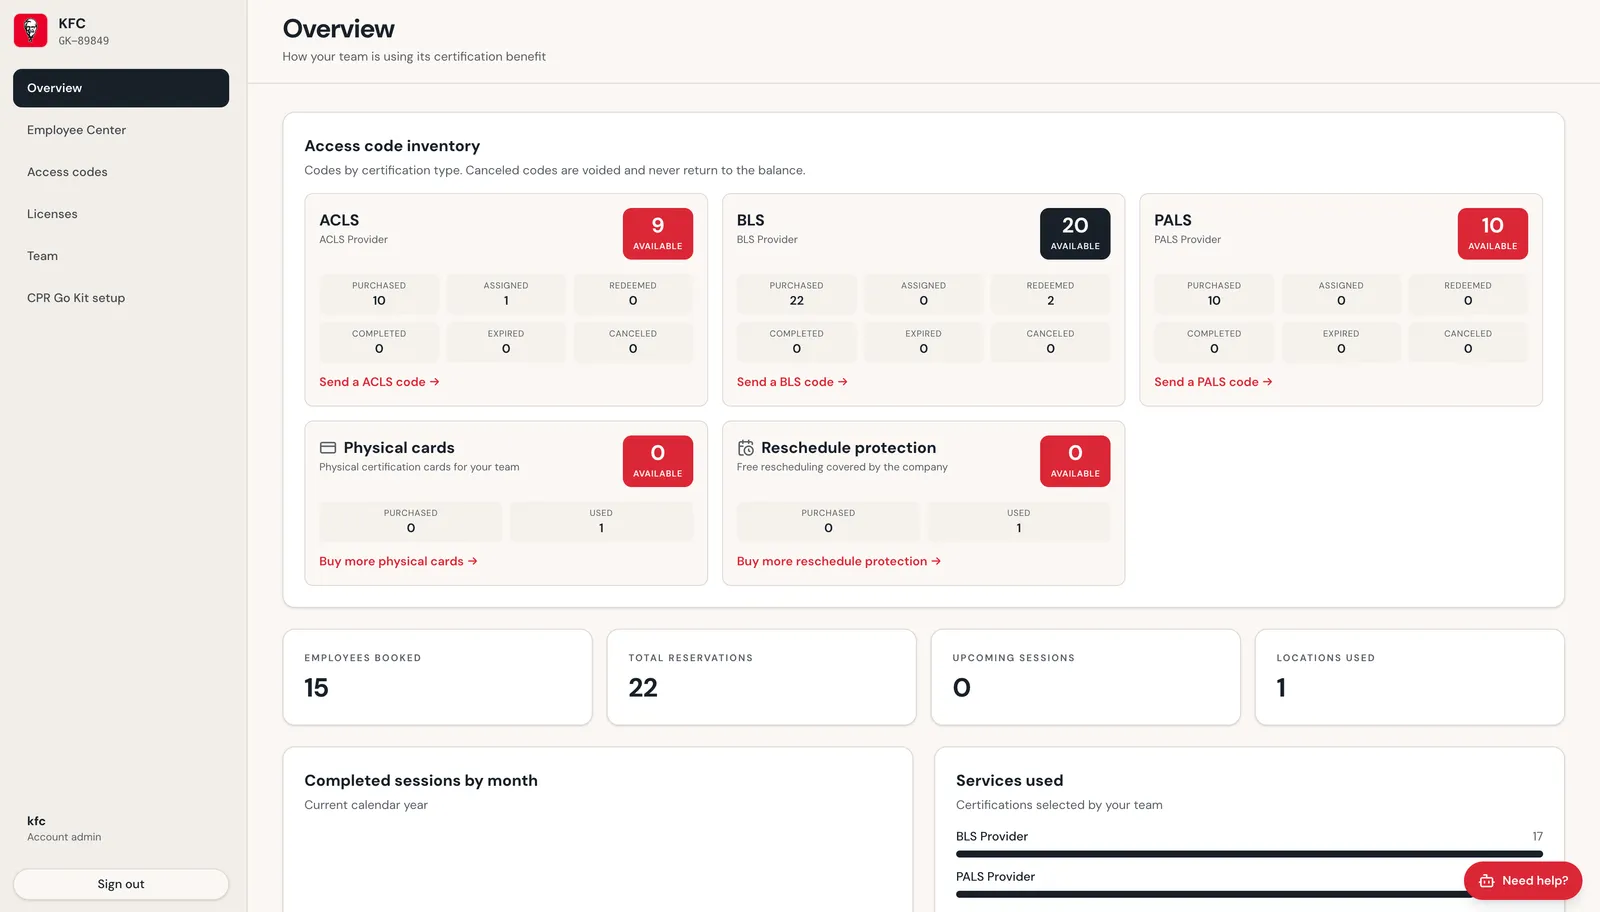The width and height of the screenshot is (1600, 912).
Task: Click the Sign out button
Action: (121, 884)
